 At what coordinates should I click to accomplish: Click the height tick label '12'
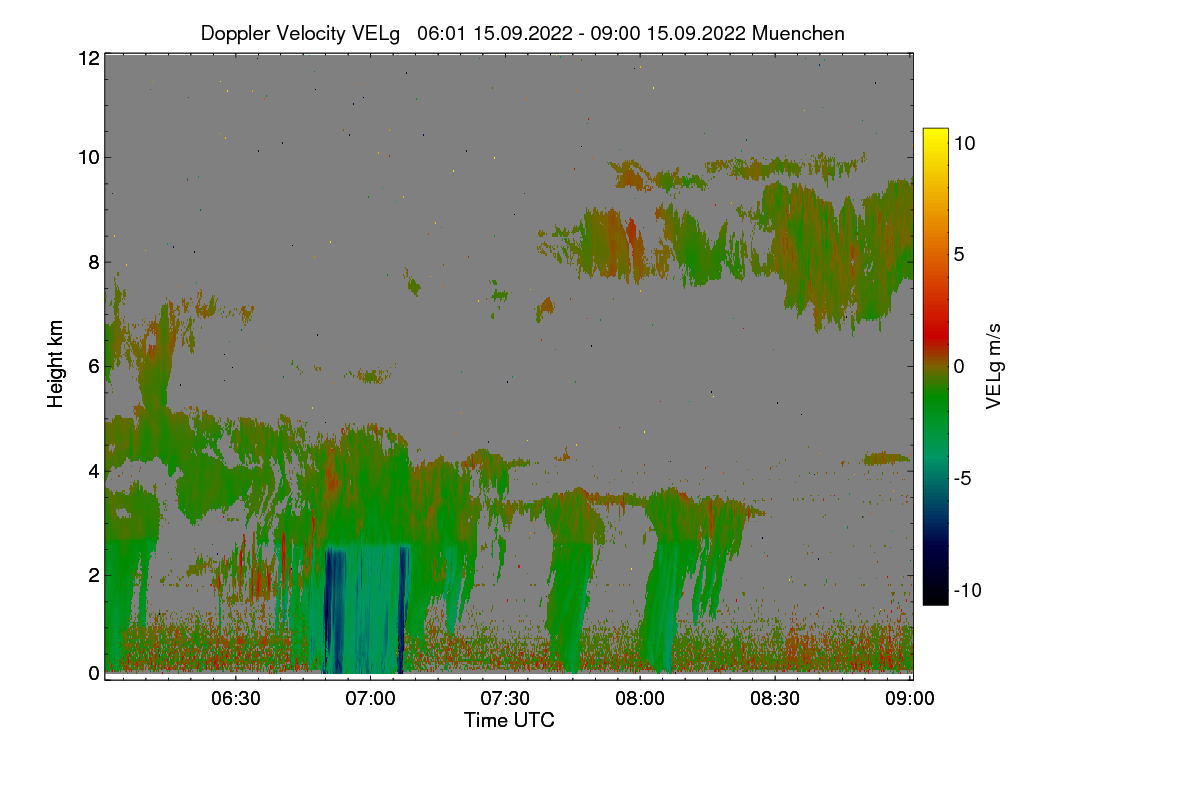click(x=88, y=58)
